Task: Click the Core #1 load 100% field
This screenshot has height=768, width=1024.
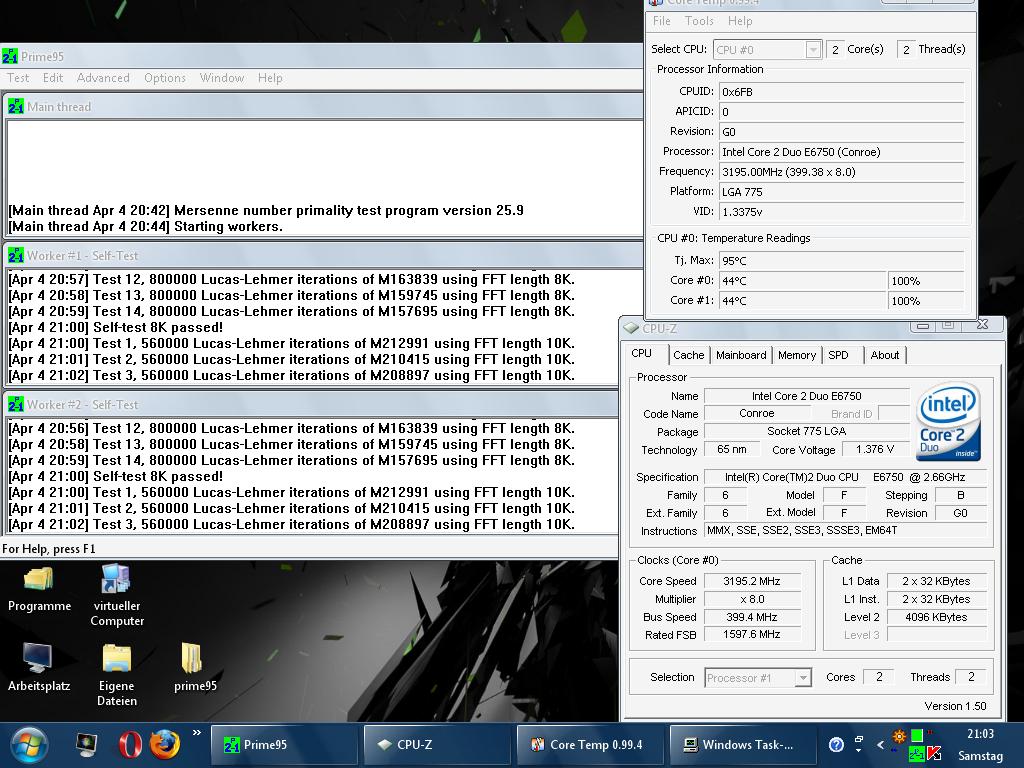Action: [926, 301]
